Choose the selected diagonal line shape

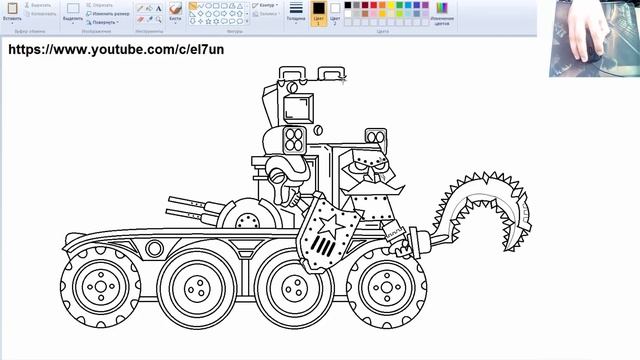click(193, 6)
